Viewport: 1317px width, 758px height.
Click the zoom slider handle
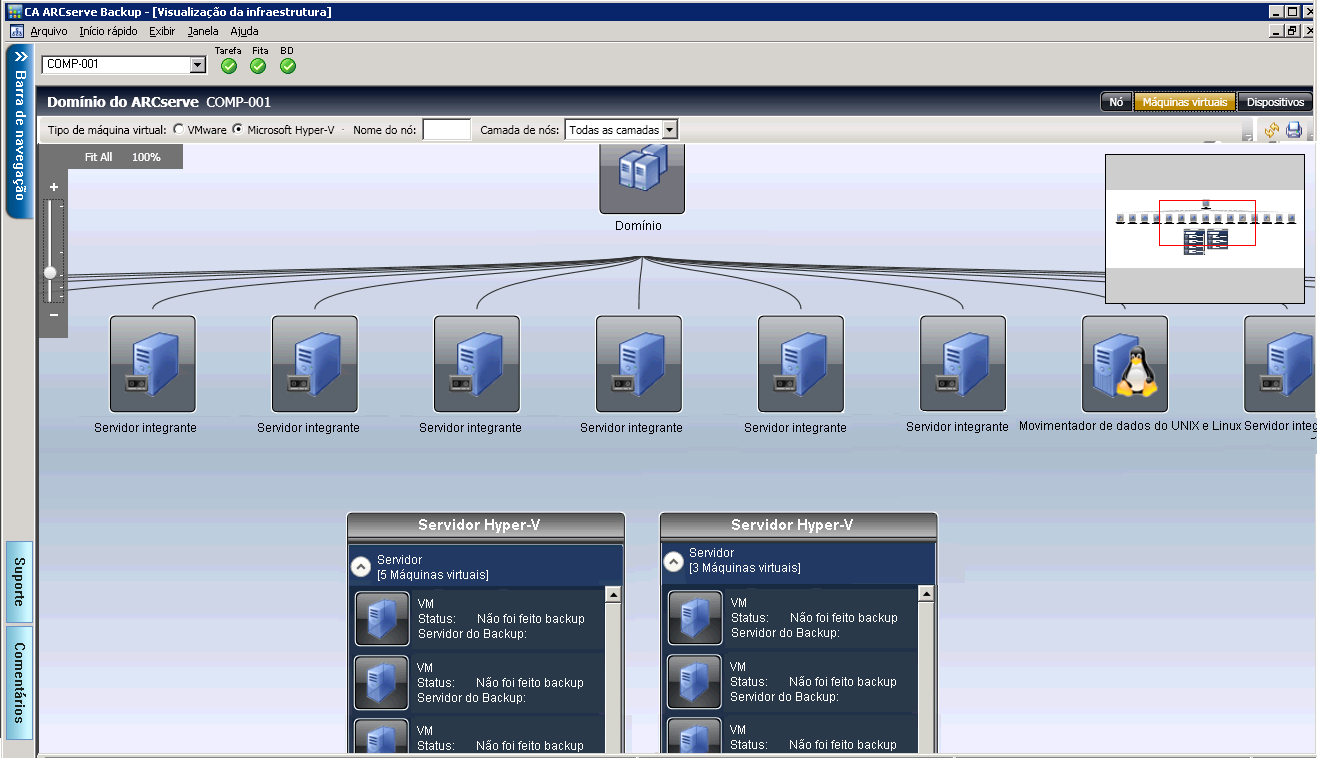(50, 272)
